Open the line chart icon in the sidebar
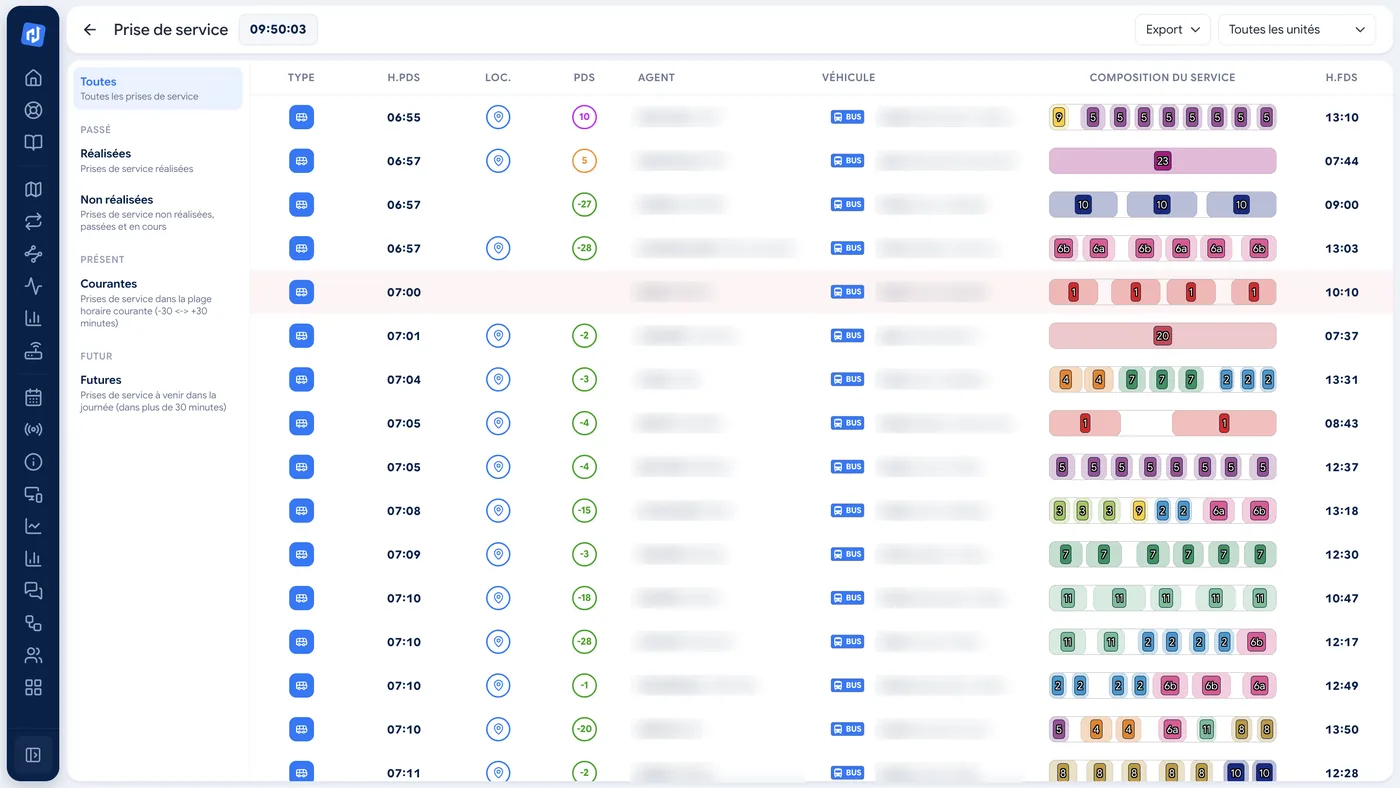This screenshot has width=1400, height=788. coord(33,526)
